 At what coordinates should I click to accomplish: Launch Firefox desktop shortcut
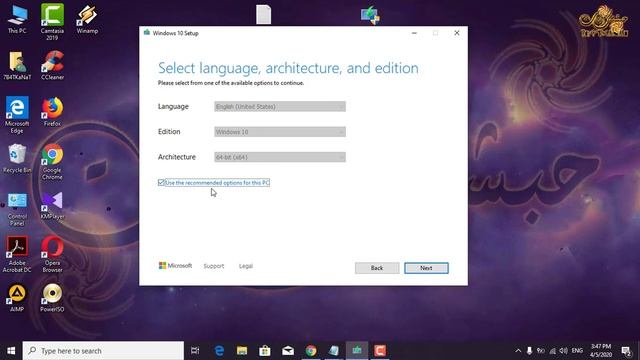(x=52, y=112)
